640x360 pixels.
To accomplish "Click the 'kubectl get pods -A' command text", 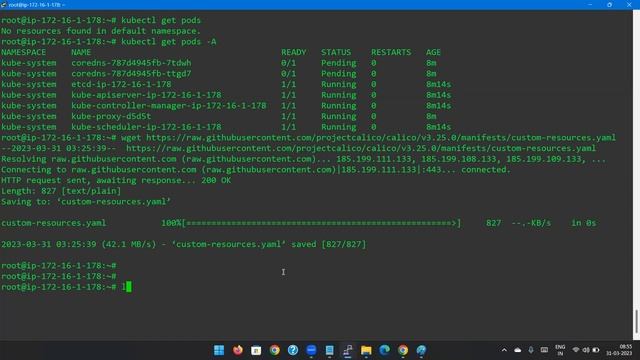I will tap(169, 42).
